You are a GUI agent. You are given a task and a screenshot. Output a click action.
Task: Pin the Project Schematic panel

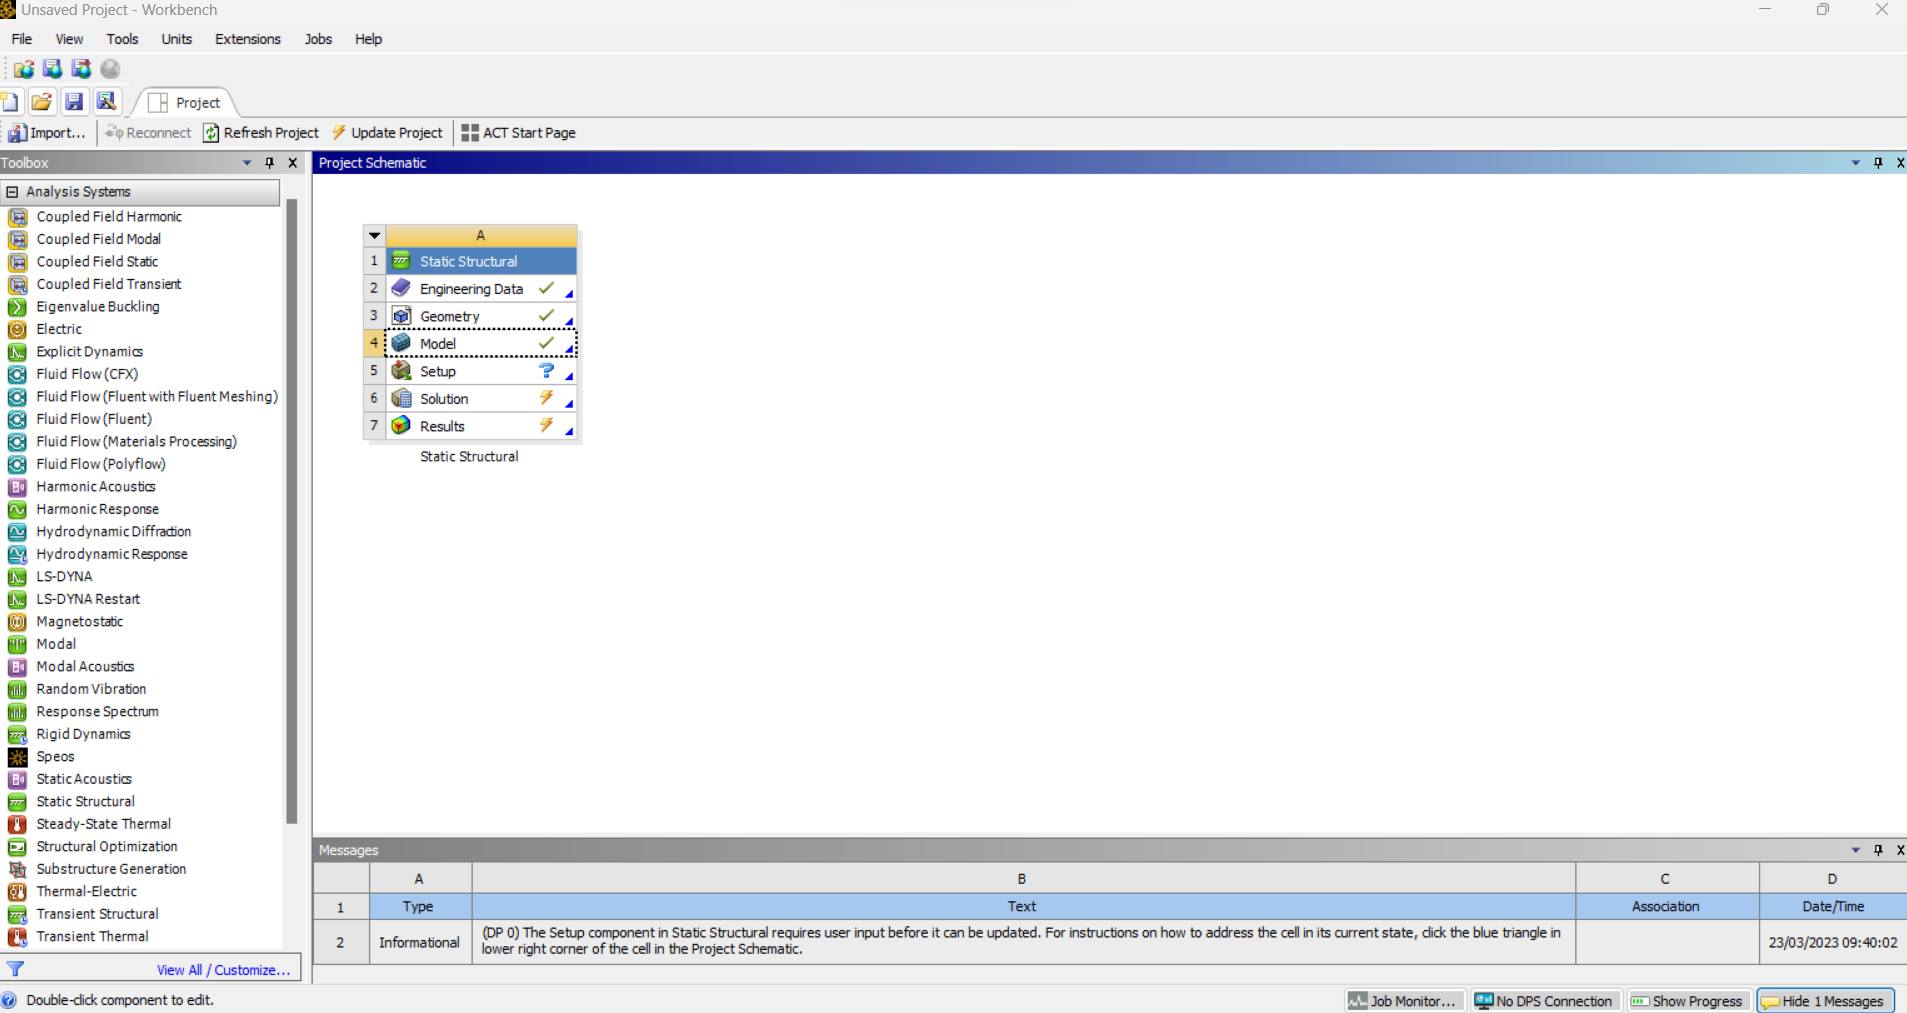tap(1878, 162)
